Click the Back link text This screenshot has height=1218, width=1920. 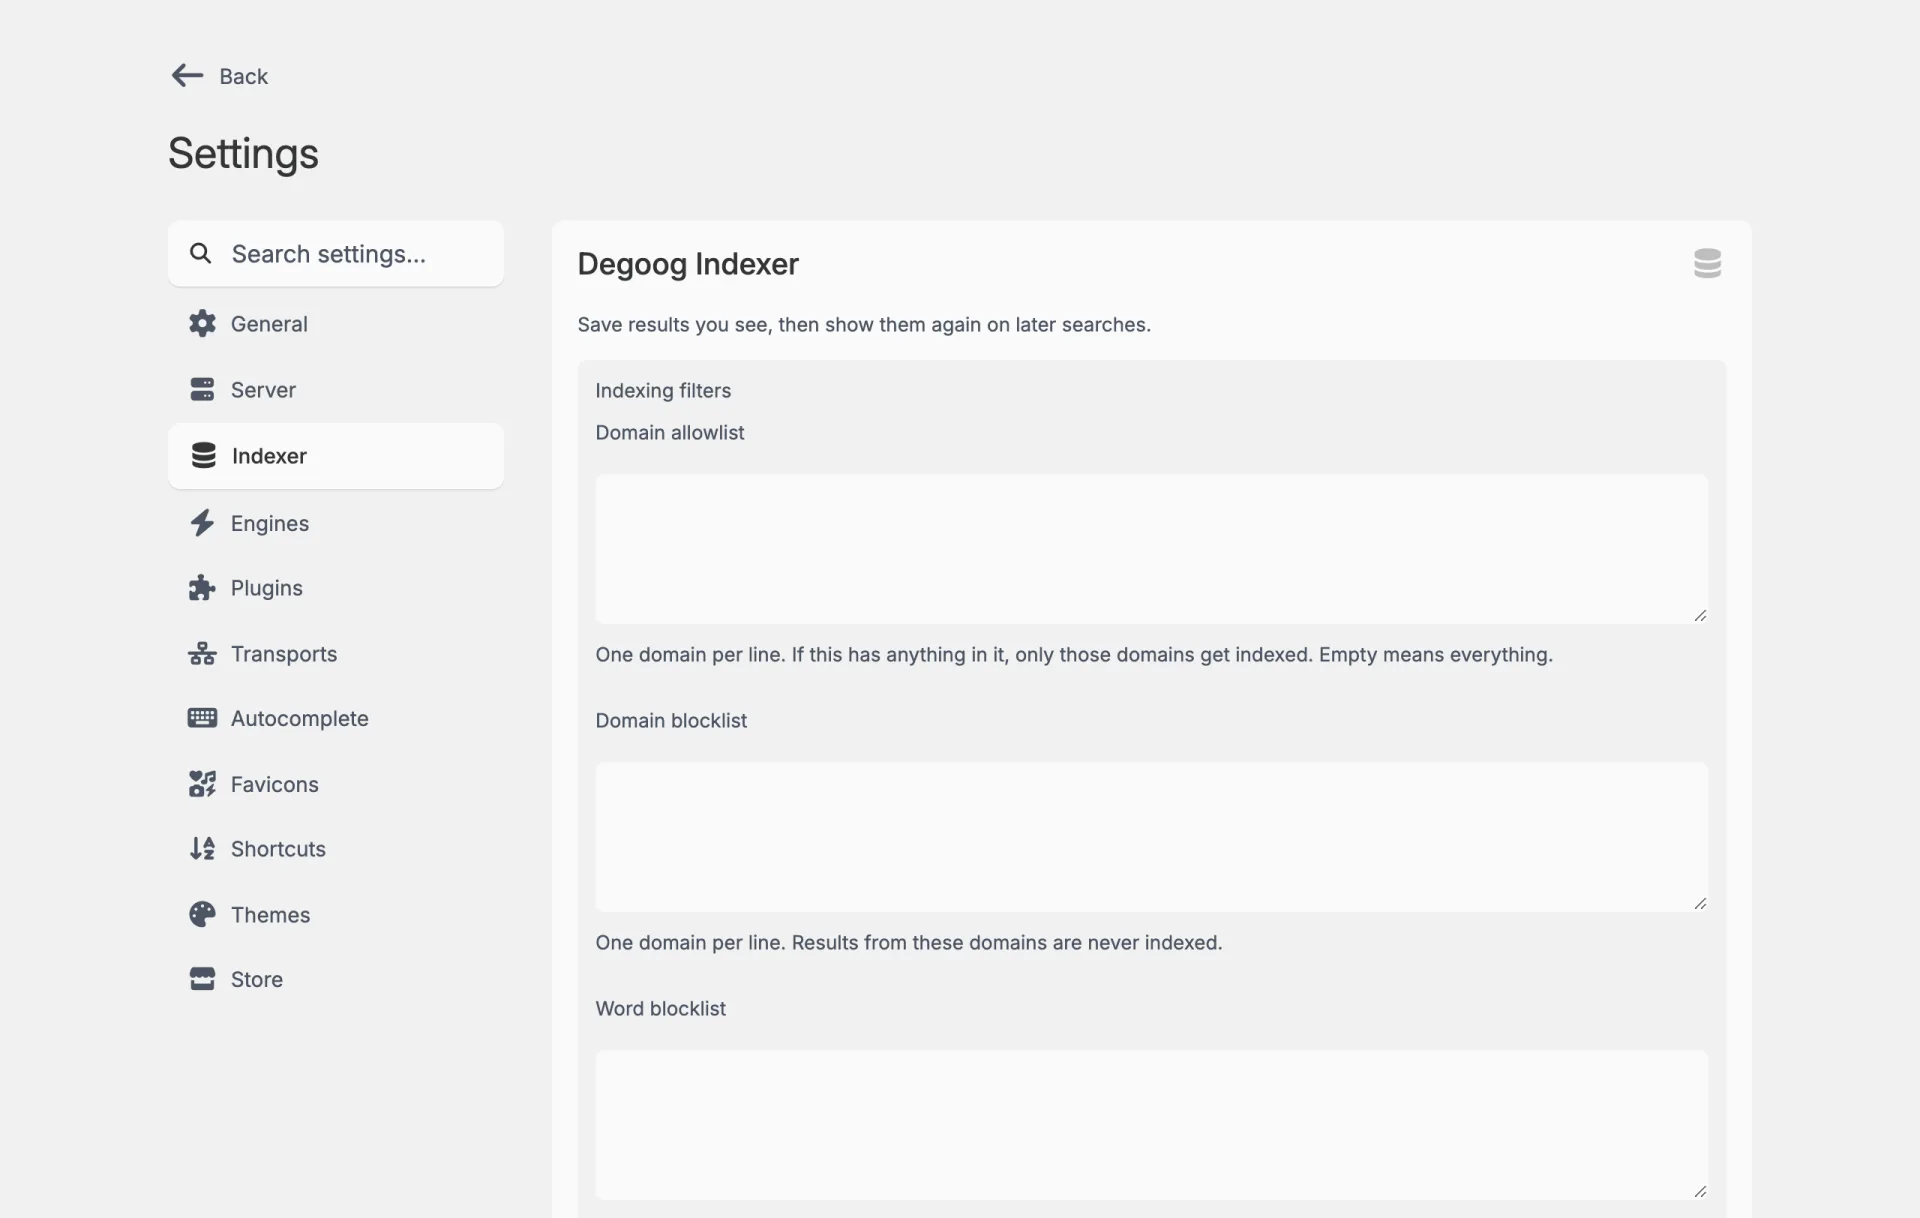pyautogui.click(x=243, y=77)
